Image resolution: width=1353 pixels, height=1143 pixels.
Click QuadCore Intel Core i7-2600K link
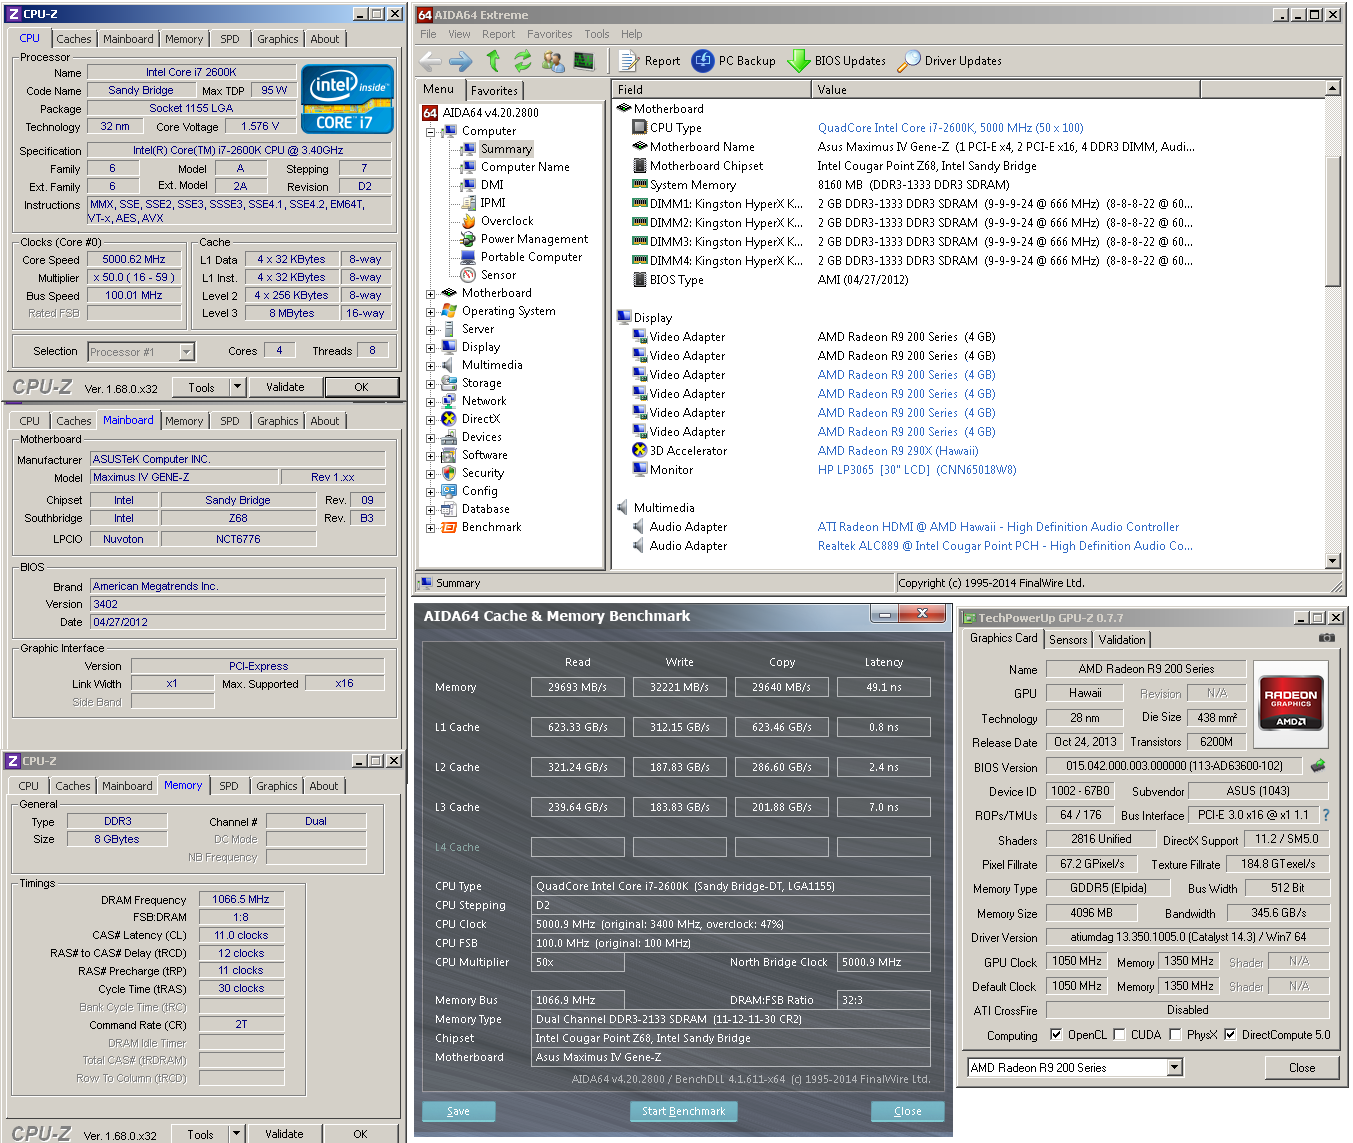pos(950,128)
